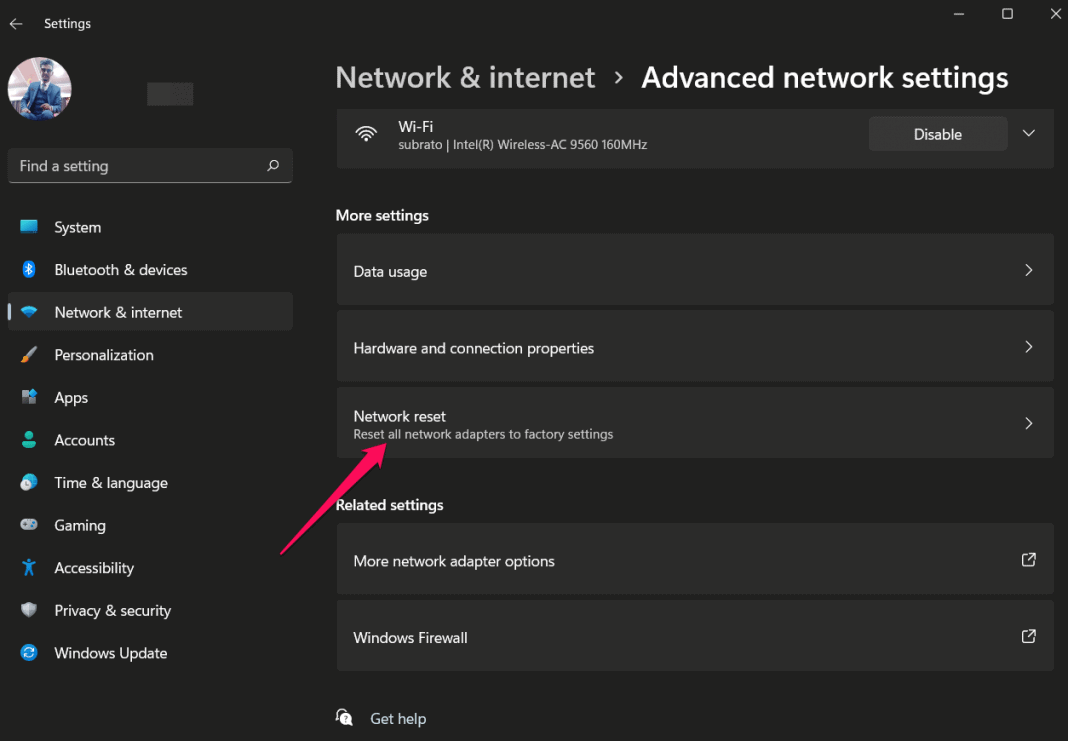
Task: Click the back arrow icon in Settings
Action: [16, 24]
